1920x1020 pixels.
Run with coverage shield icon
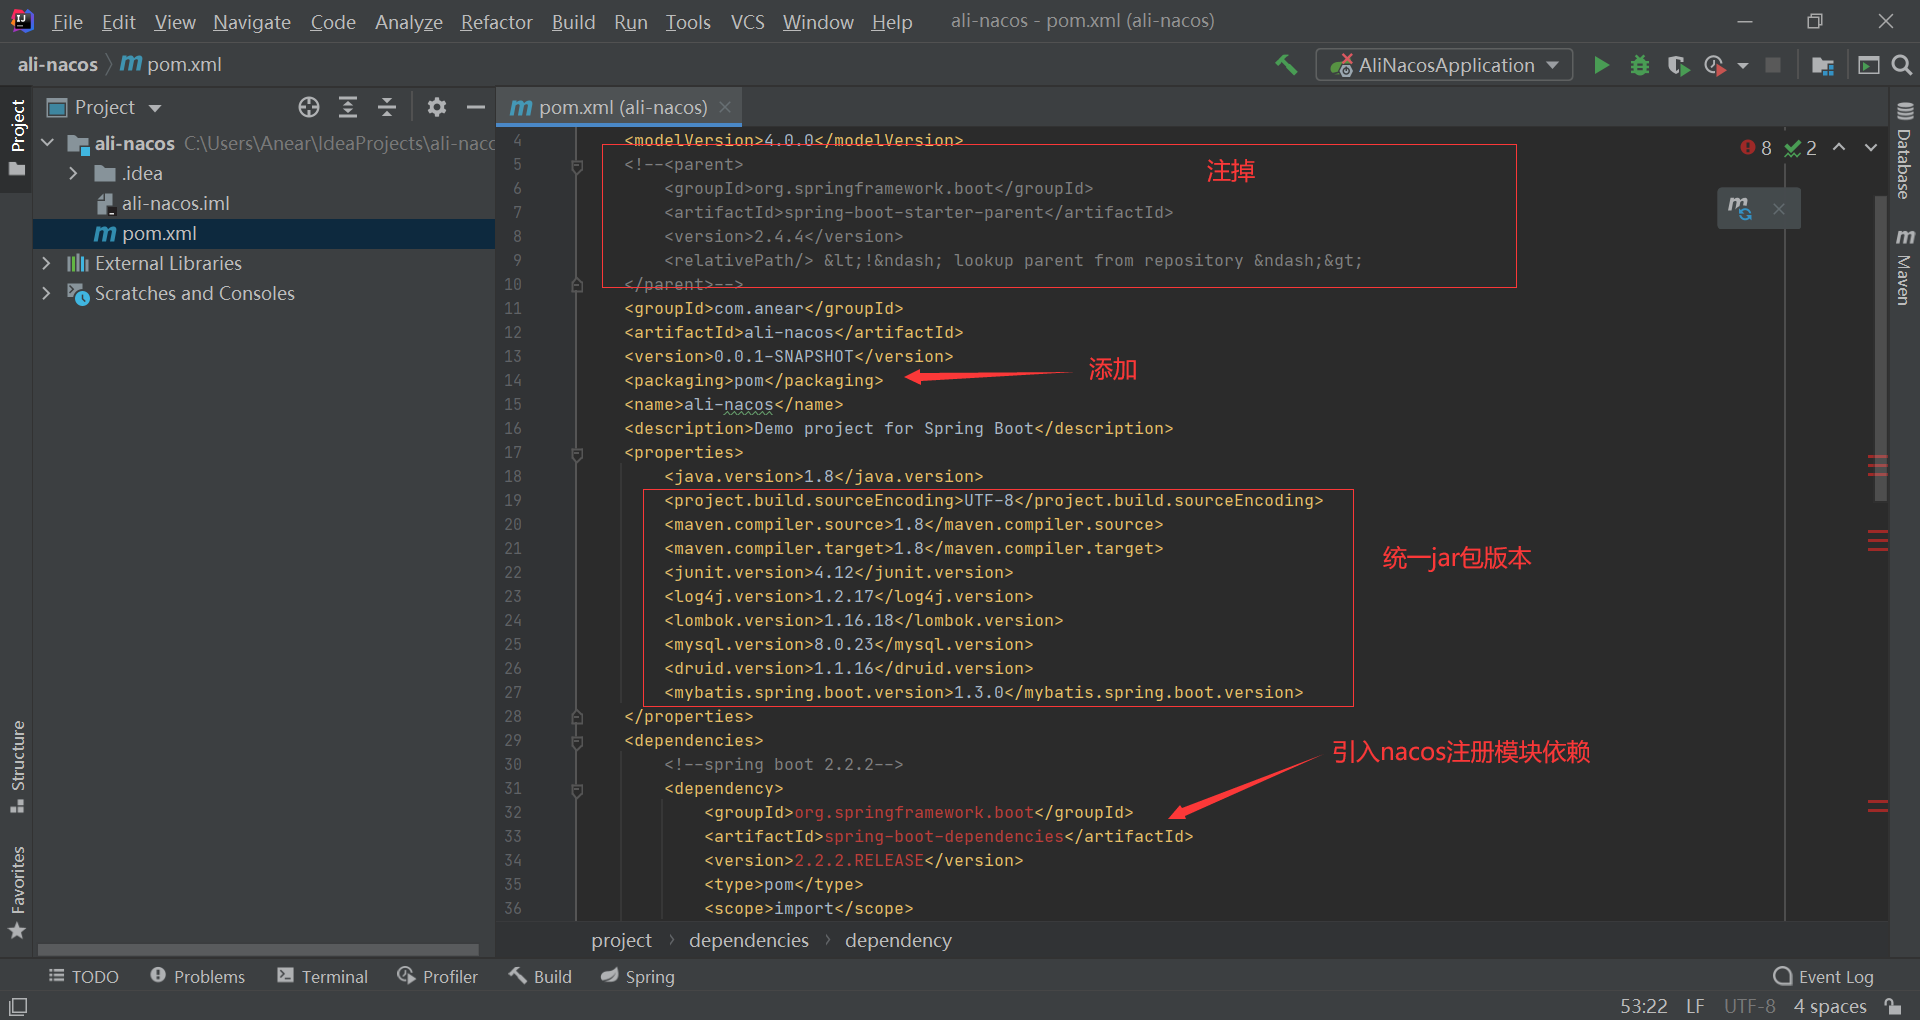point(1678,65)
